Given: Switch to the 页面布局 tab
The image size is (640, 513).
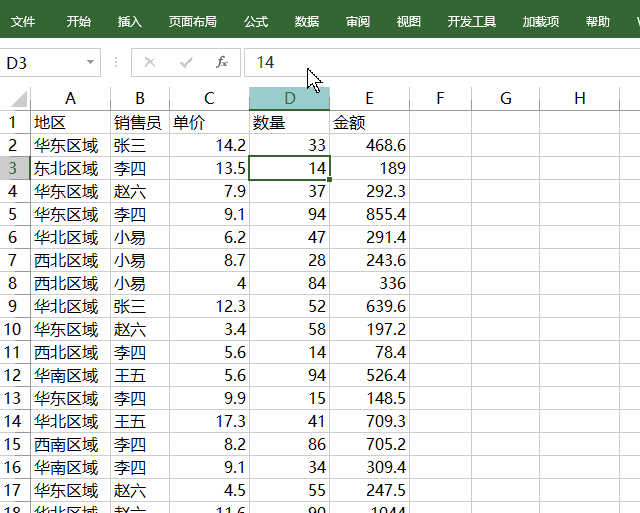Looking at the screenshot, I should [193, 21].
